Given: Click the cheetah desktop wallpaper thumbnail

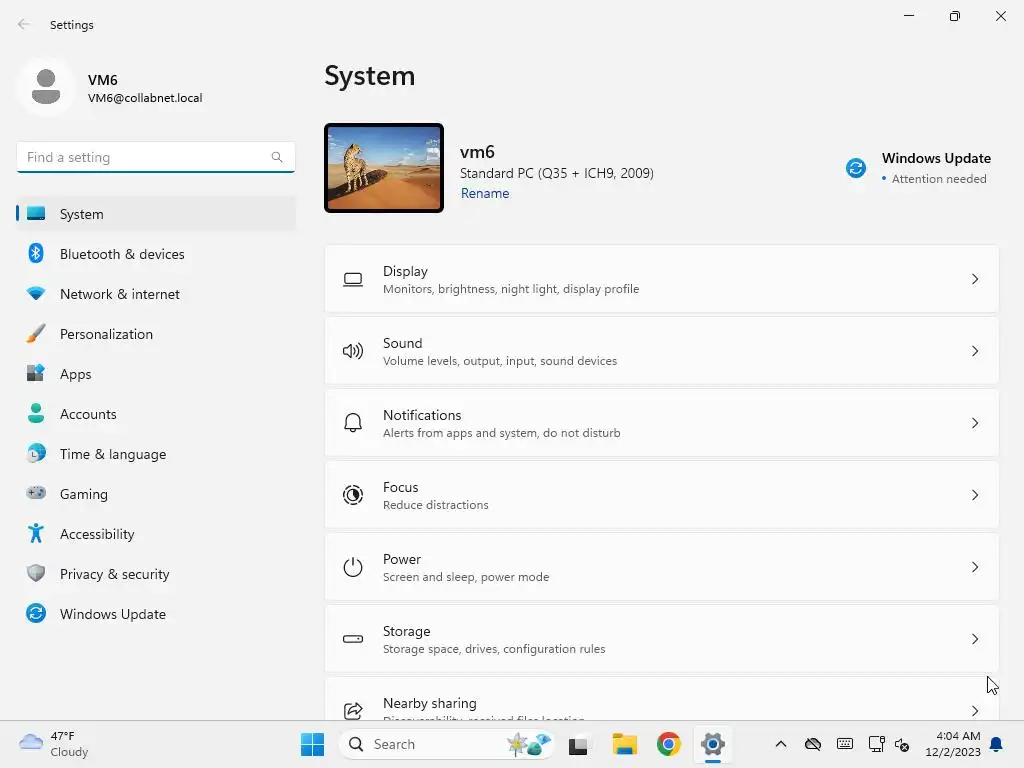Looking at the screenshot, I should tap(384, 168).
